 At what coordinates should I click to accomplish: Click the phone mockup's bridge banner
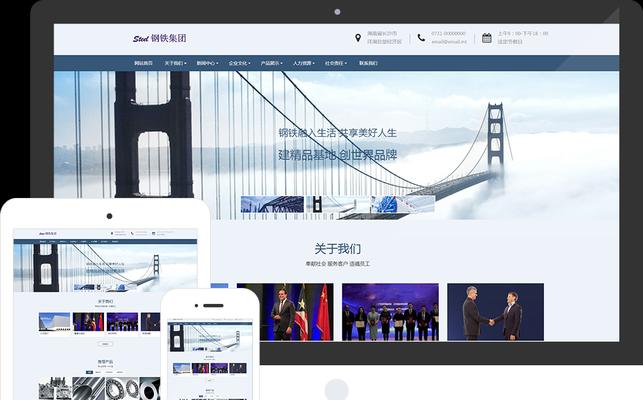coord(210,338)
